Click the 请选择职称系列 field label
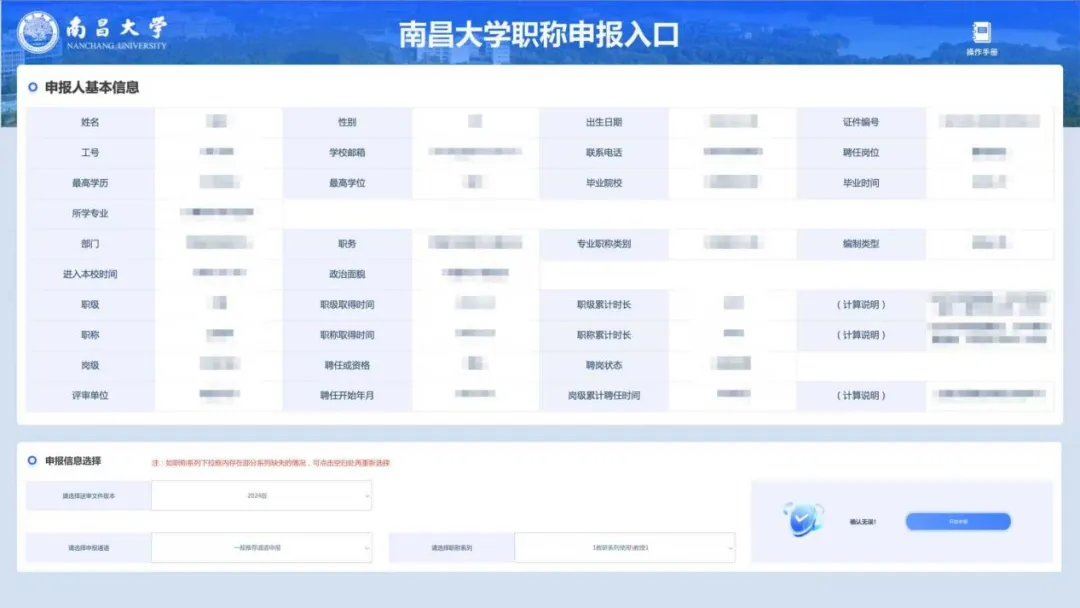Viewport: 1080px width, 608px height. (452, 548)
